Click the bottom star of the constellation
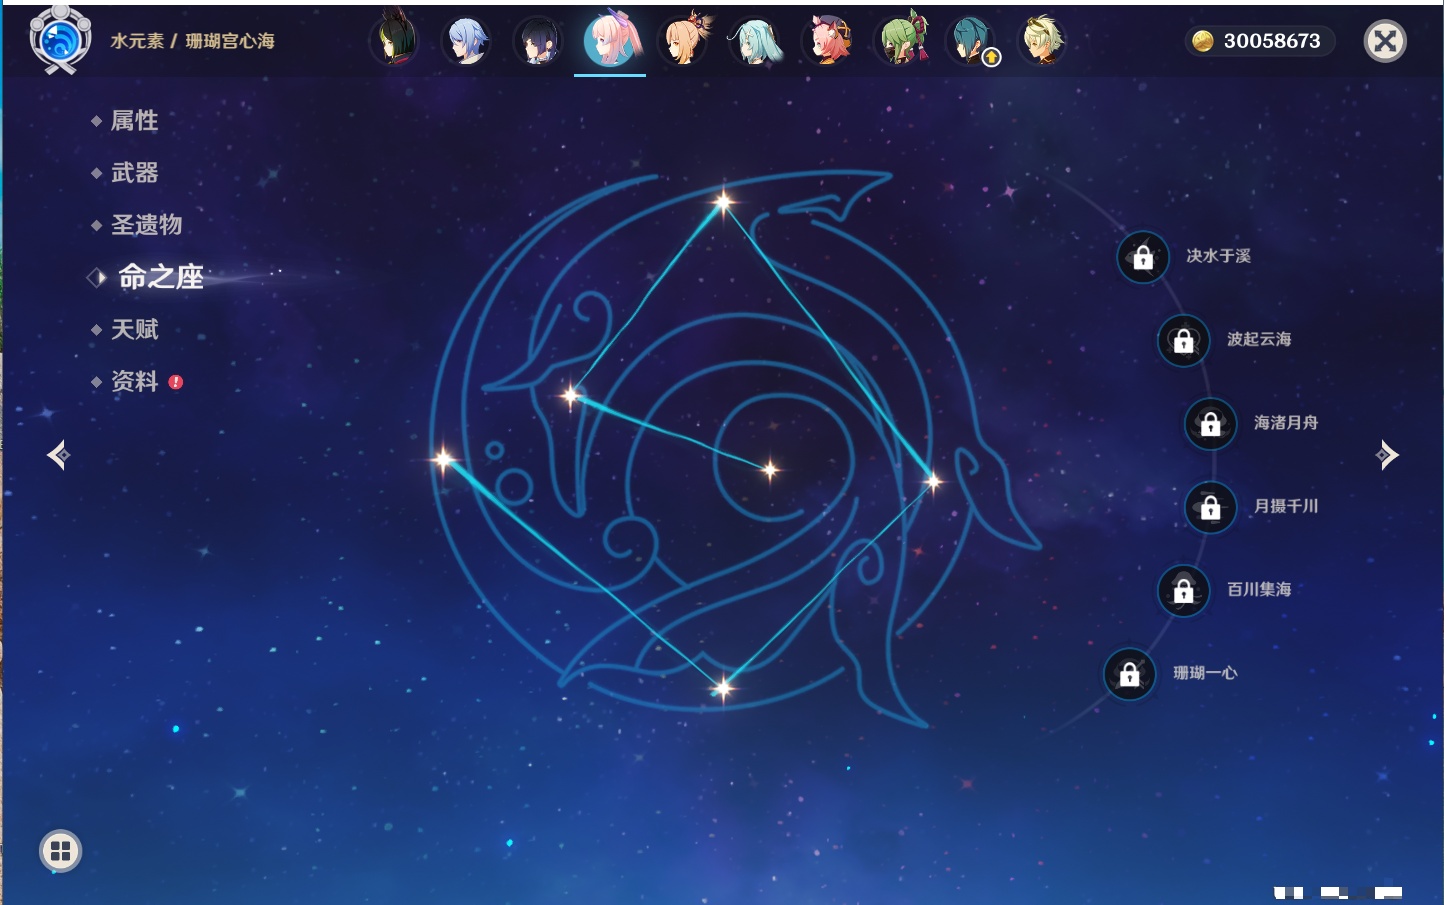The width and height of the screenshot is (1444, 905). [723, 687]
